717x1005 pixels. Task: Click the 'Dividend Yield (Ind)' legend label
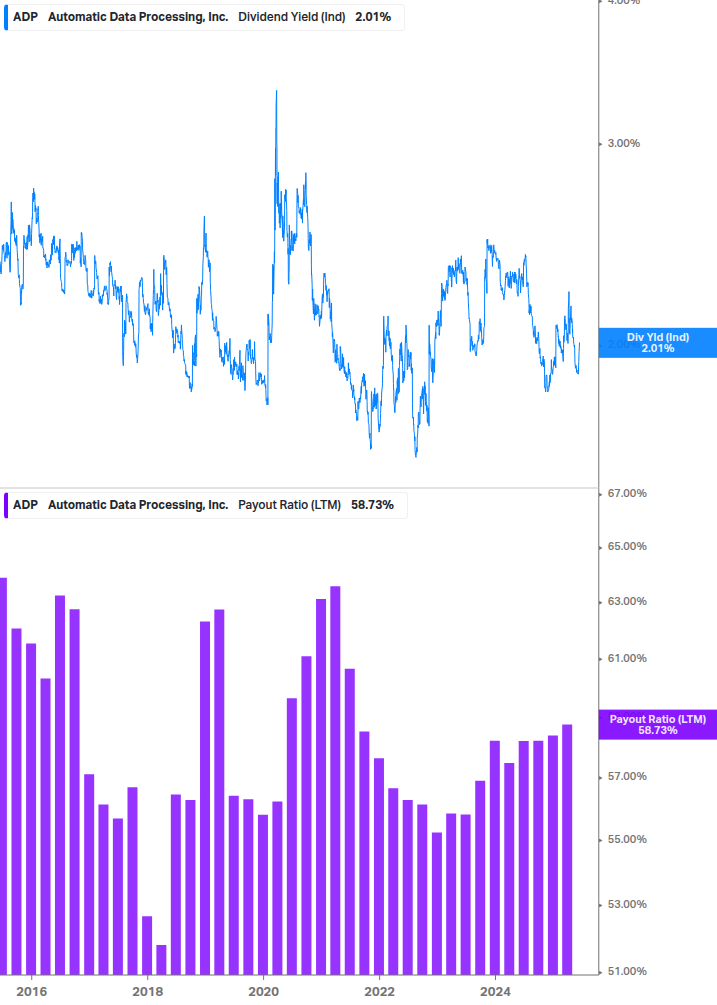[292, 17]
